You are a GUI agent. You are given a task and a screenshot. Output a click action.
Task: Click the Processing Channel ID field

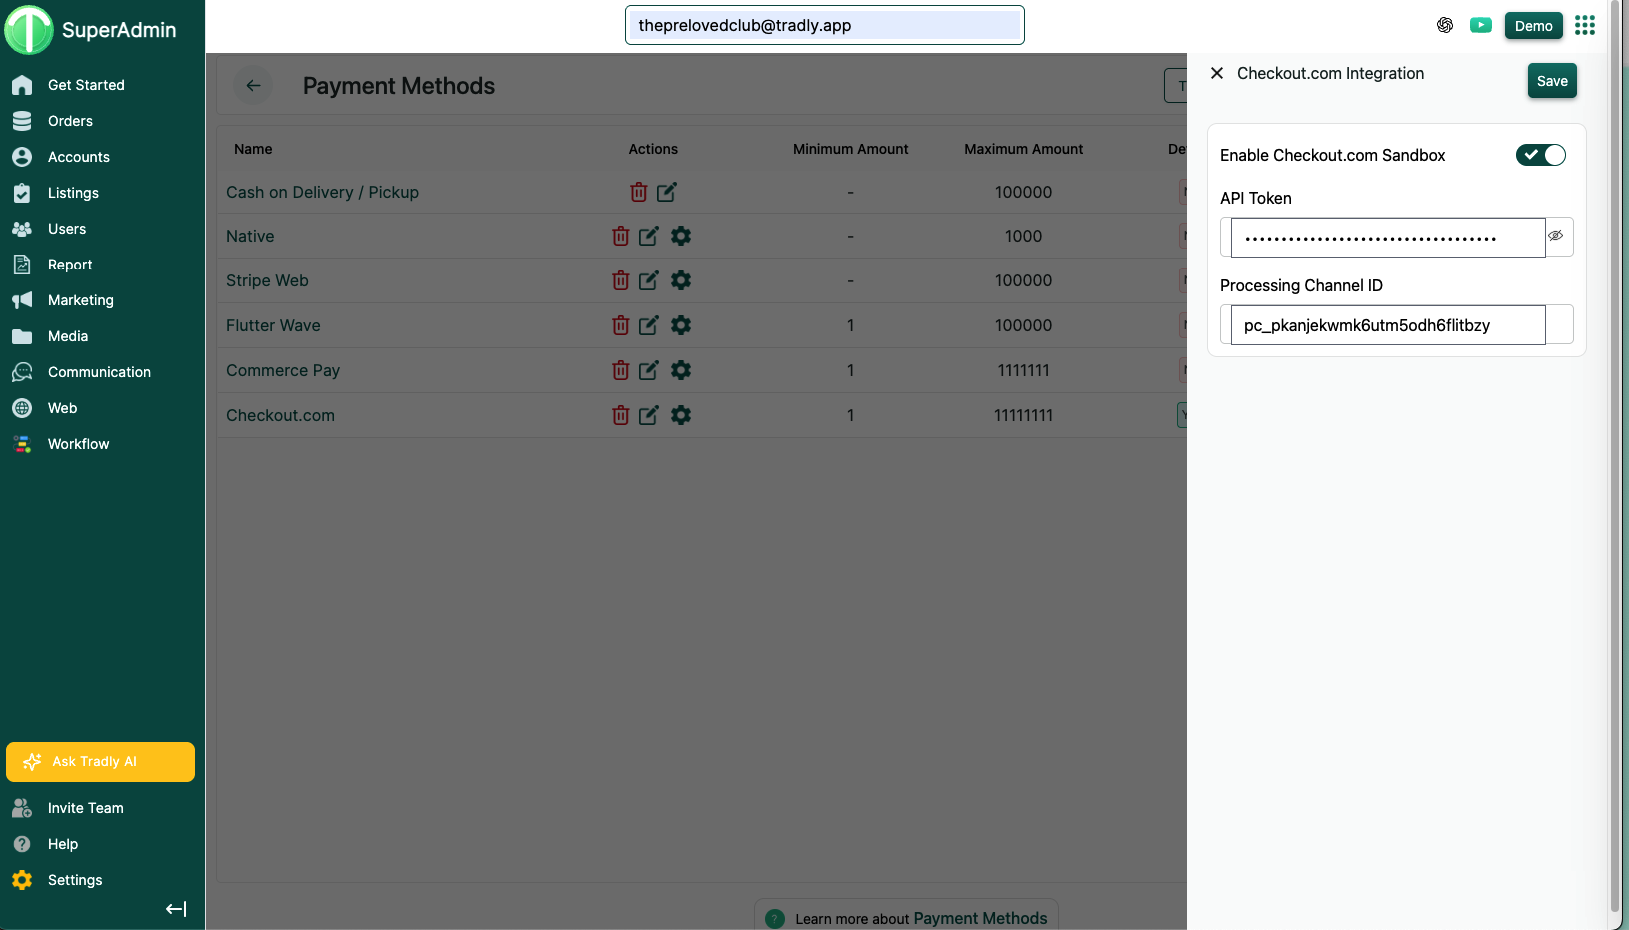[x=1387, y=325]
